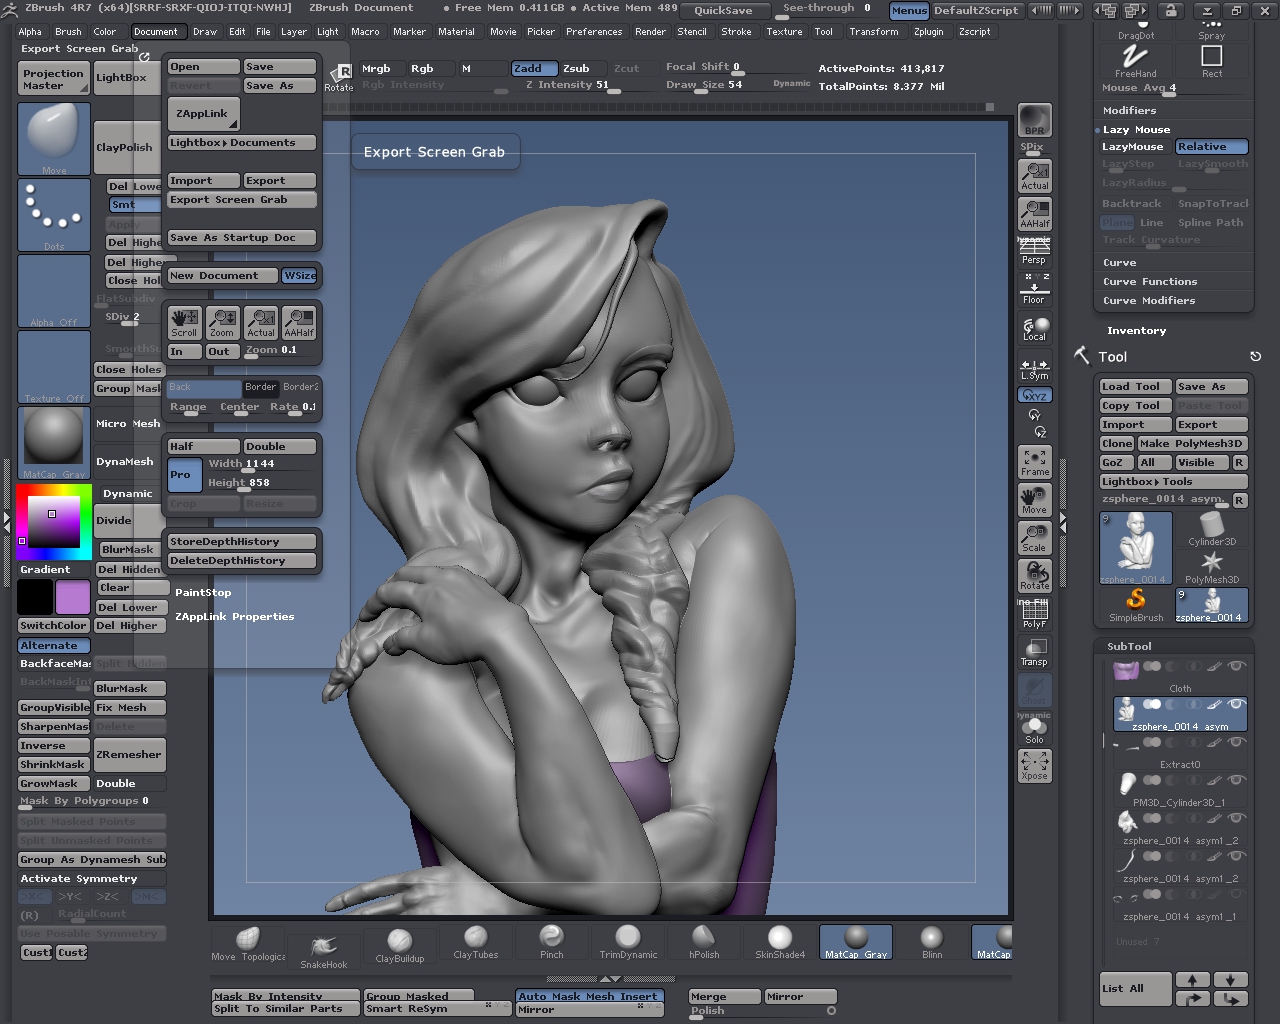Select the Scale icon in right shelf
Viewport: 1280px width, 1024px height.
click(x=1034, y=538)
